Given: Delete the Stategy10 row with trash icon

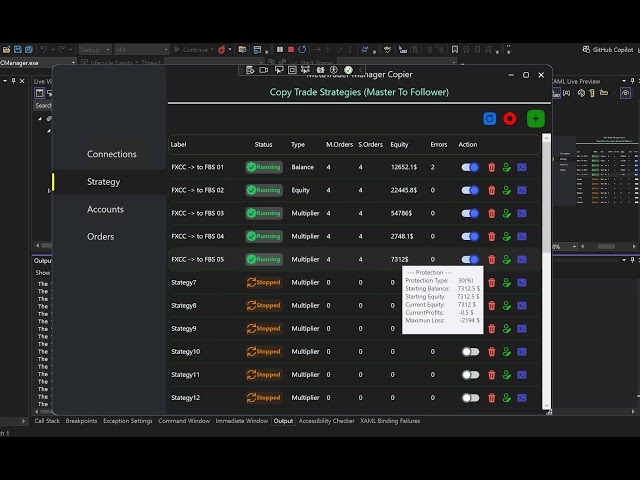Looking at the screenshot, I should [x=491, y=352].
